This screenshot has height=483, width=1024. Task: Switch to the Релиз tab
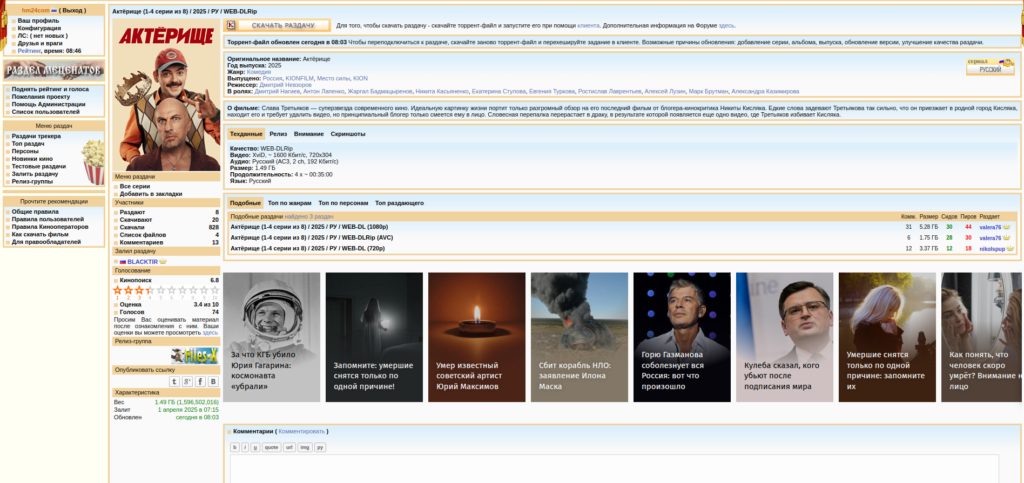point(278,133)
